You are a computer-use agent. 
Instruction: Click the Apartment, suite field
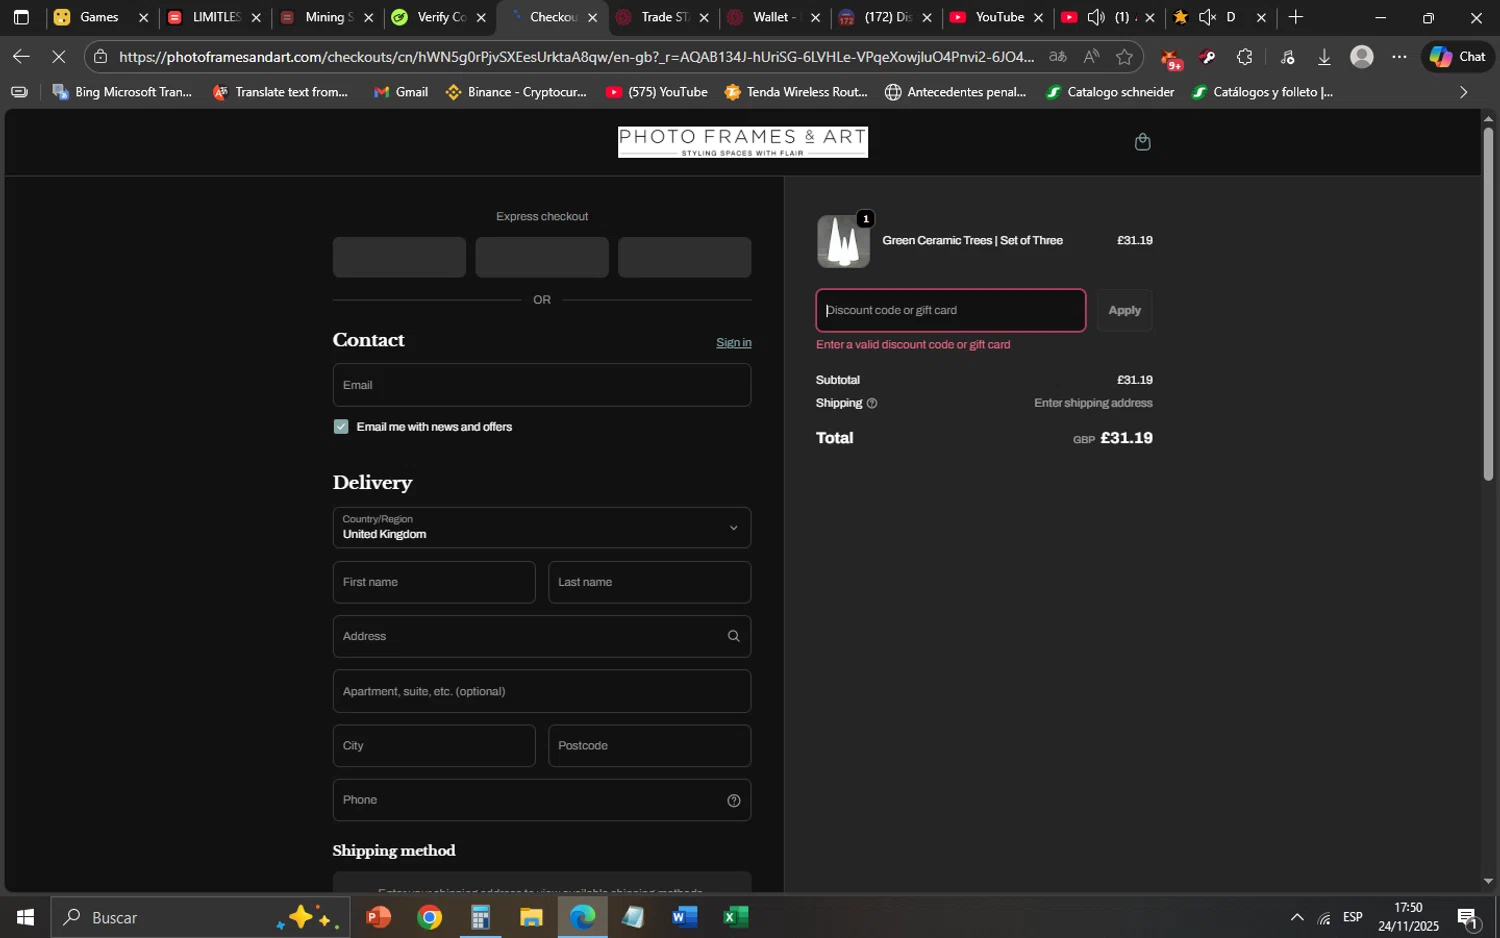542,691
